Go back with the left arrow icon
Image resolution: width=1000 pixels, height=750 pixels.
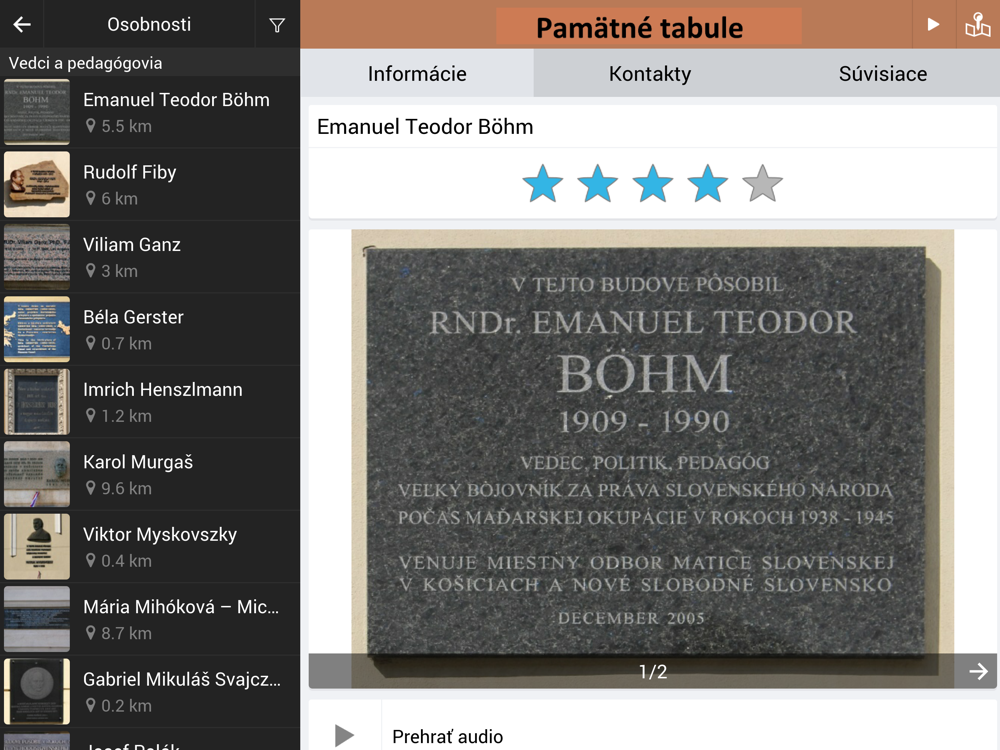[x=22, y=24]
